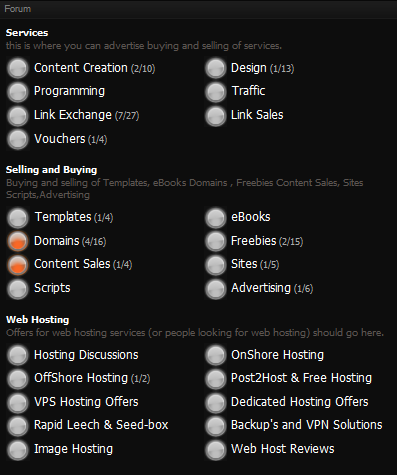Open OffShore Hosting forum link

[81, 378]
